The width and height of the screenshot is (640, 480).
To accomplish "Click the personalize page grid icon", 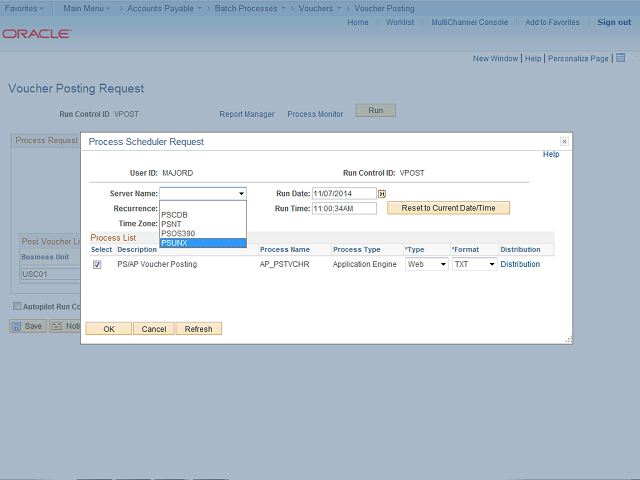I will (x=620, y=58).
